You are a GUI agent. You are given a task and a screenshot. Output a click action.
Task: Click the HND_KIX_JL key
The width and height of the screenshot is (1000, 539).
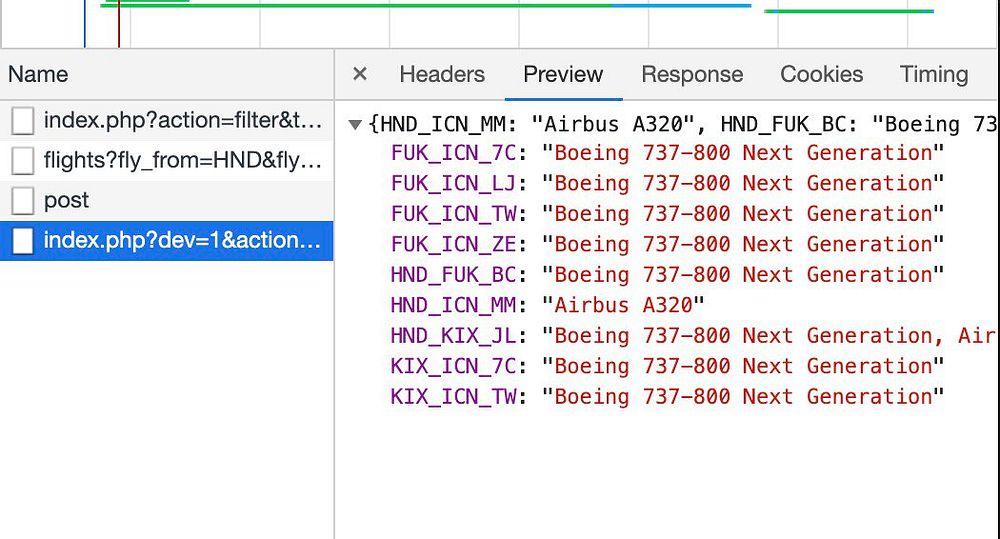pyautogui.click(x=453, y=336)
